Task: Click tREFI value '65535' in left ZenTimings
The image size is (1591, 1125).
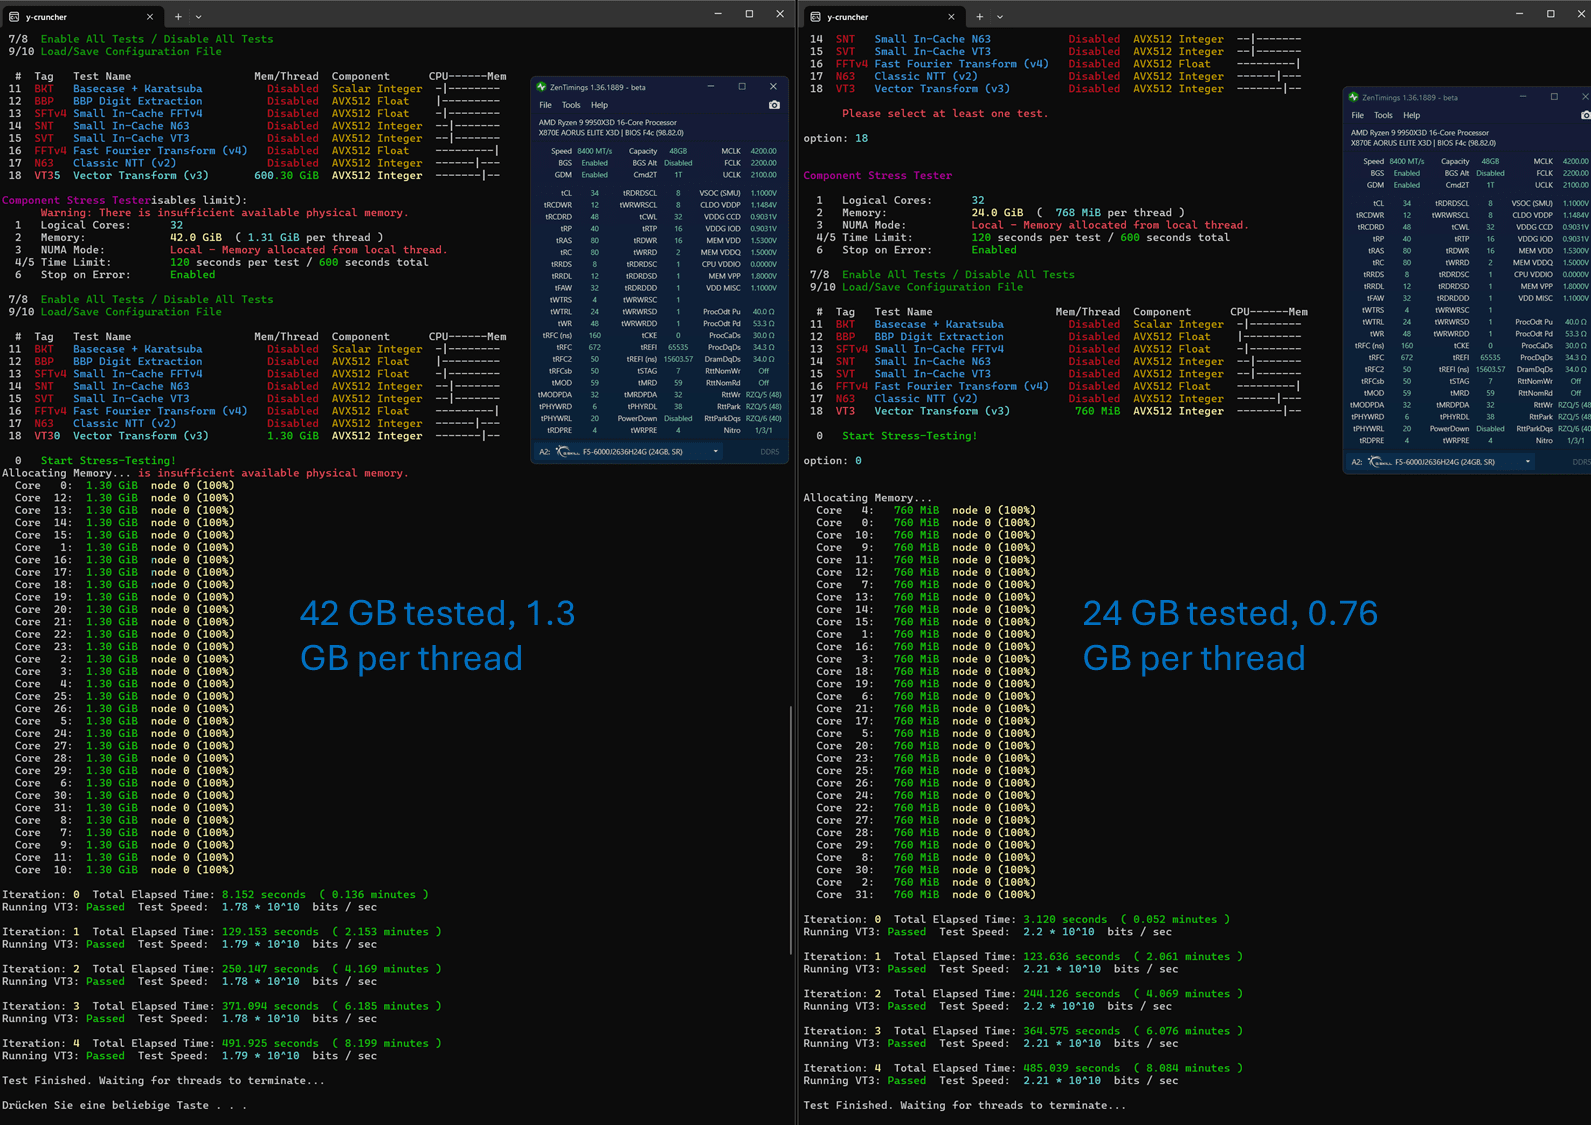Action: [678, 347]
